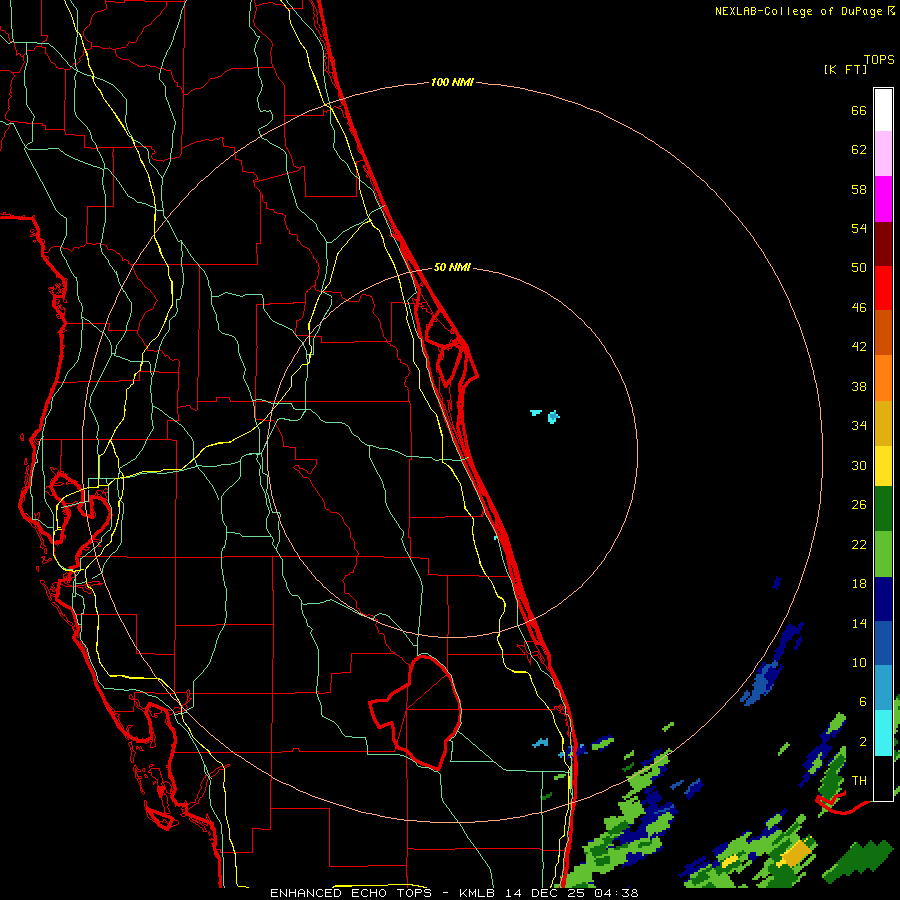900x900 pixels.
Task: Select the bright red legend color band
Action: click(883, 288)
